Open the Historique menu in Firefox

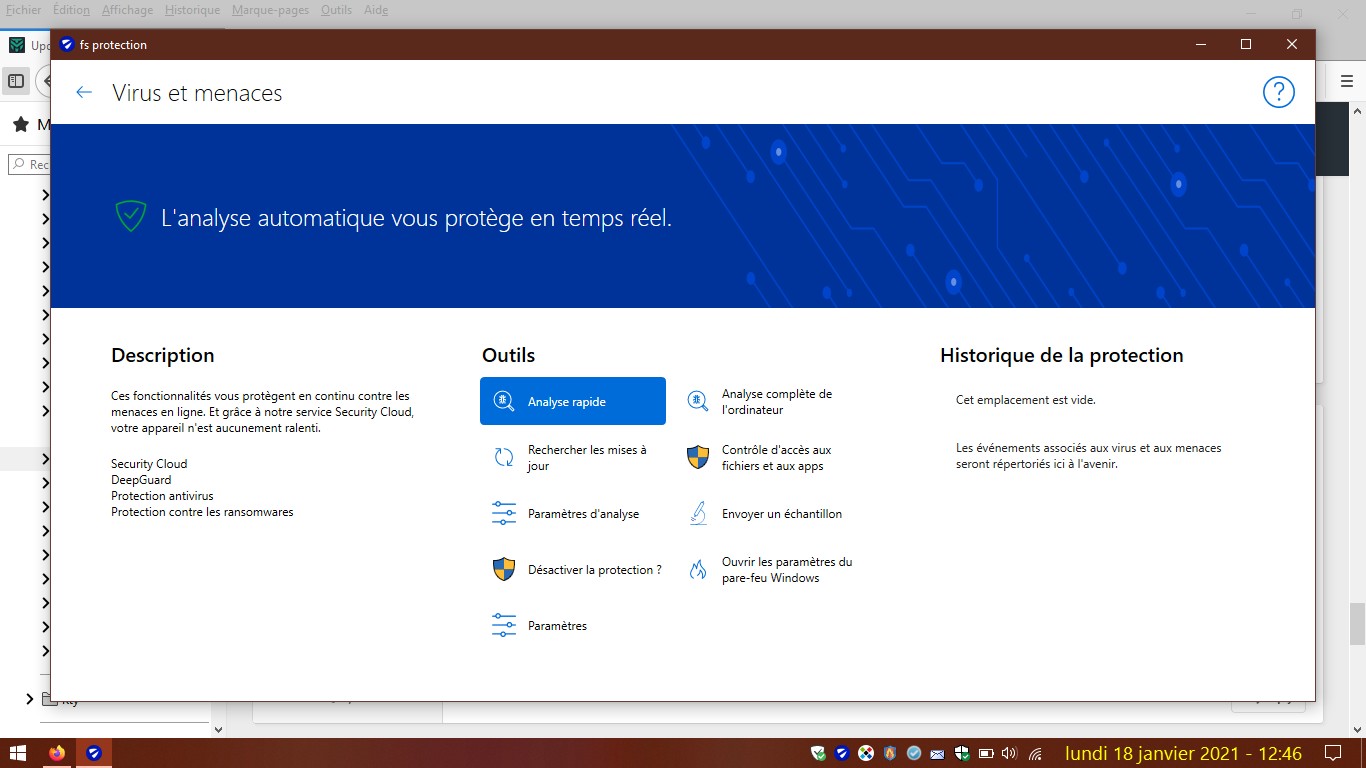point(192,10)
